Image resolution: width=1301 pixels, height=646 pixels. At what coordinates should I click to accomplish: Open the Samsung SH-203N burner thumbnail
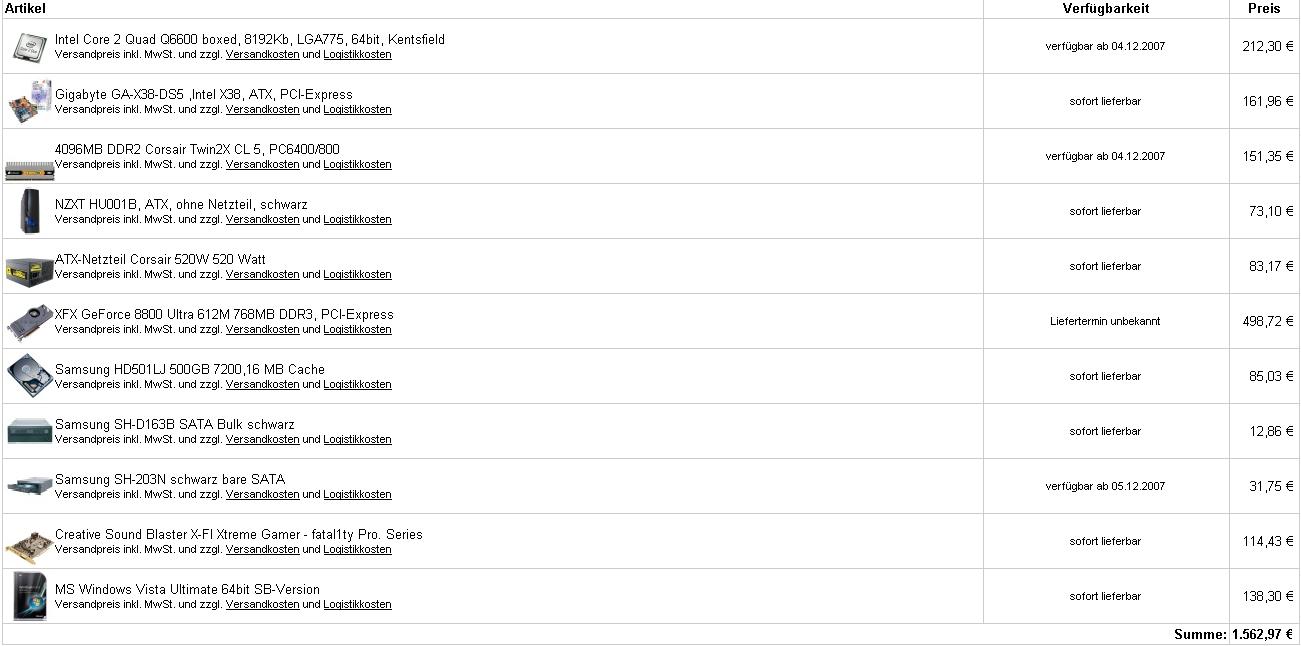pyautogui.click(x=30, y=485)
